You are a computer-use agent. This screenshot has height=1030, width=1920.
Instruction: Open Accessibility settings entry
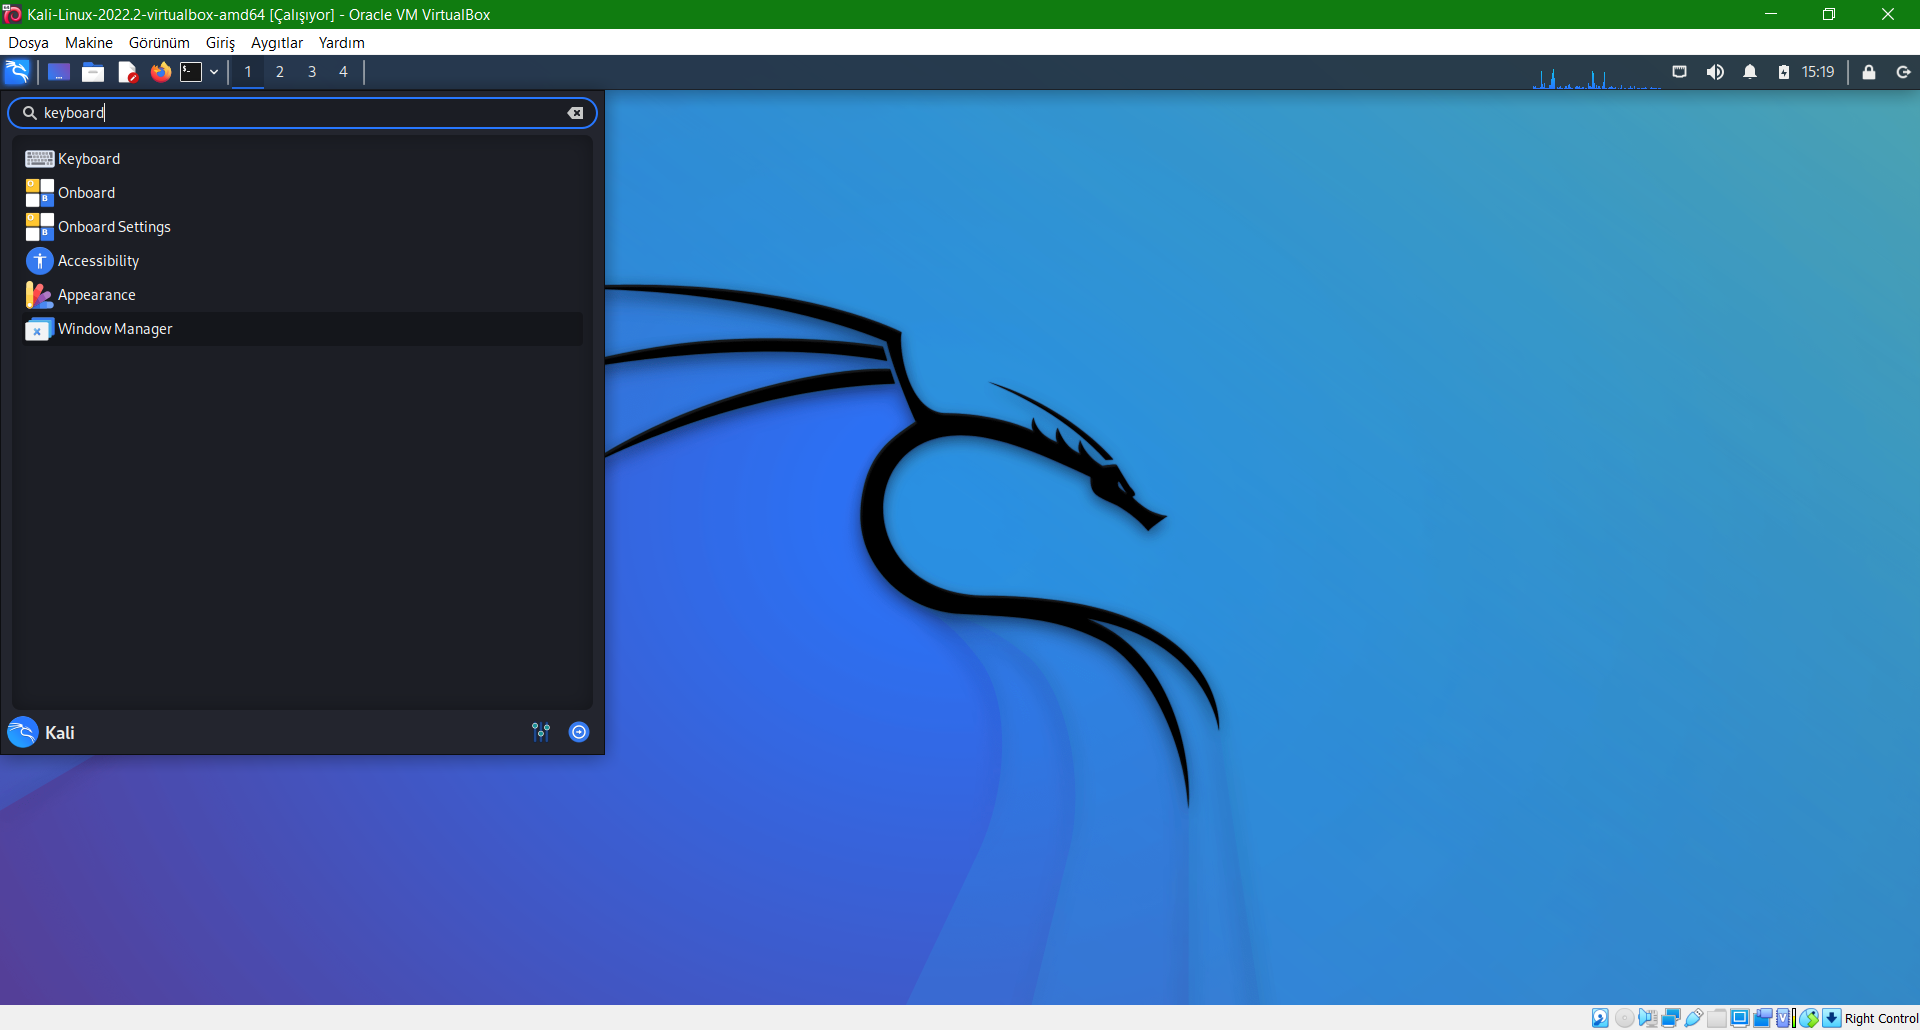(x=302, y=261)
